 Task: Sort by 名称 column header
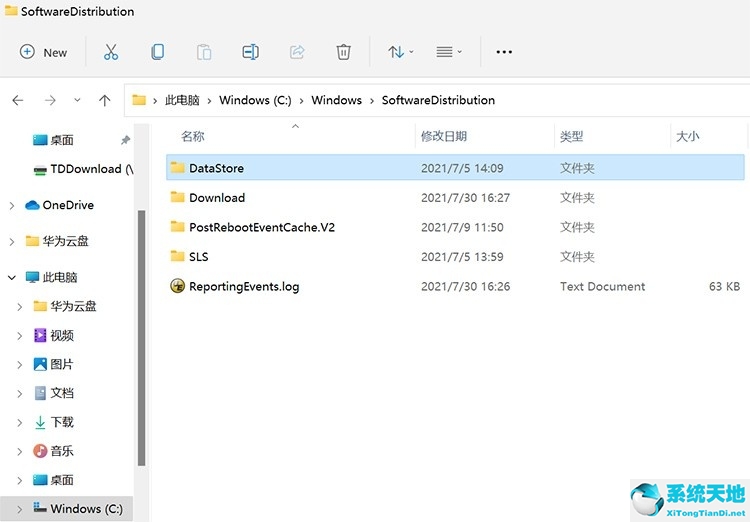(193, 136)
